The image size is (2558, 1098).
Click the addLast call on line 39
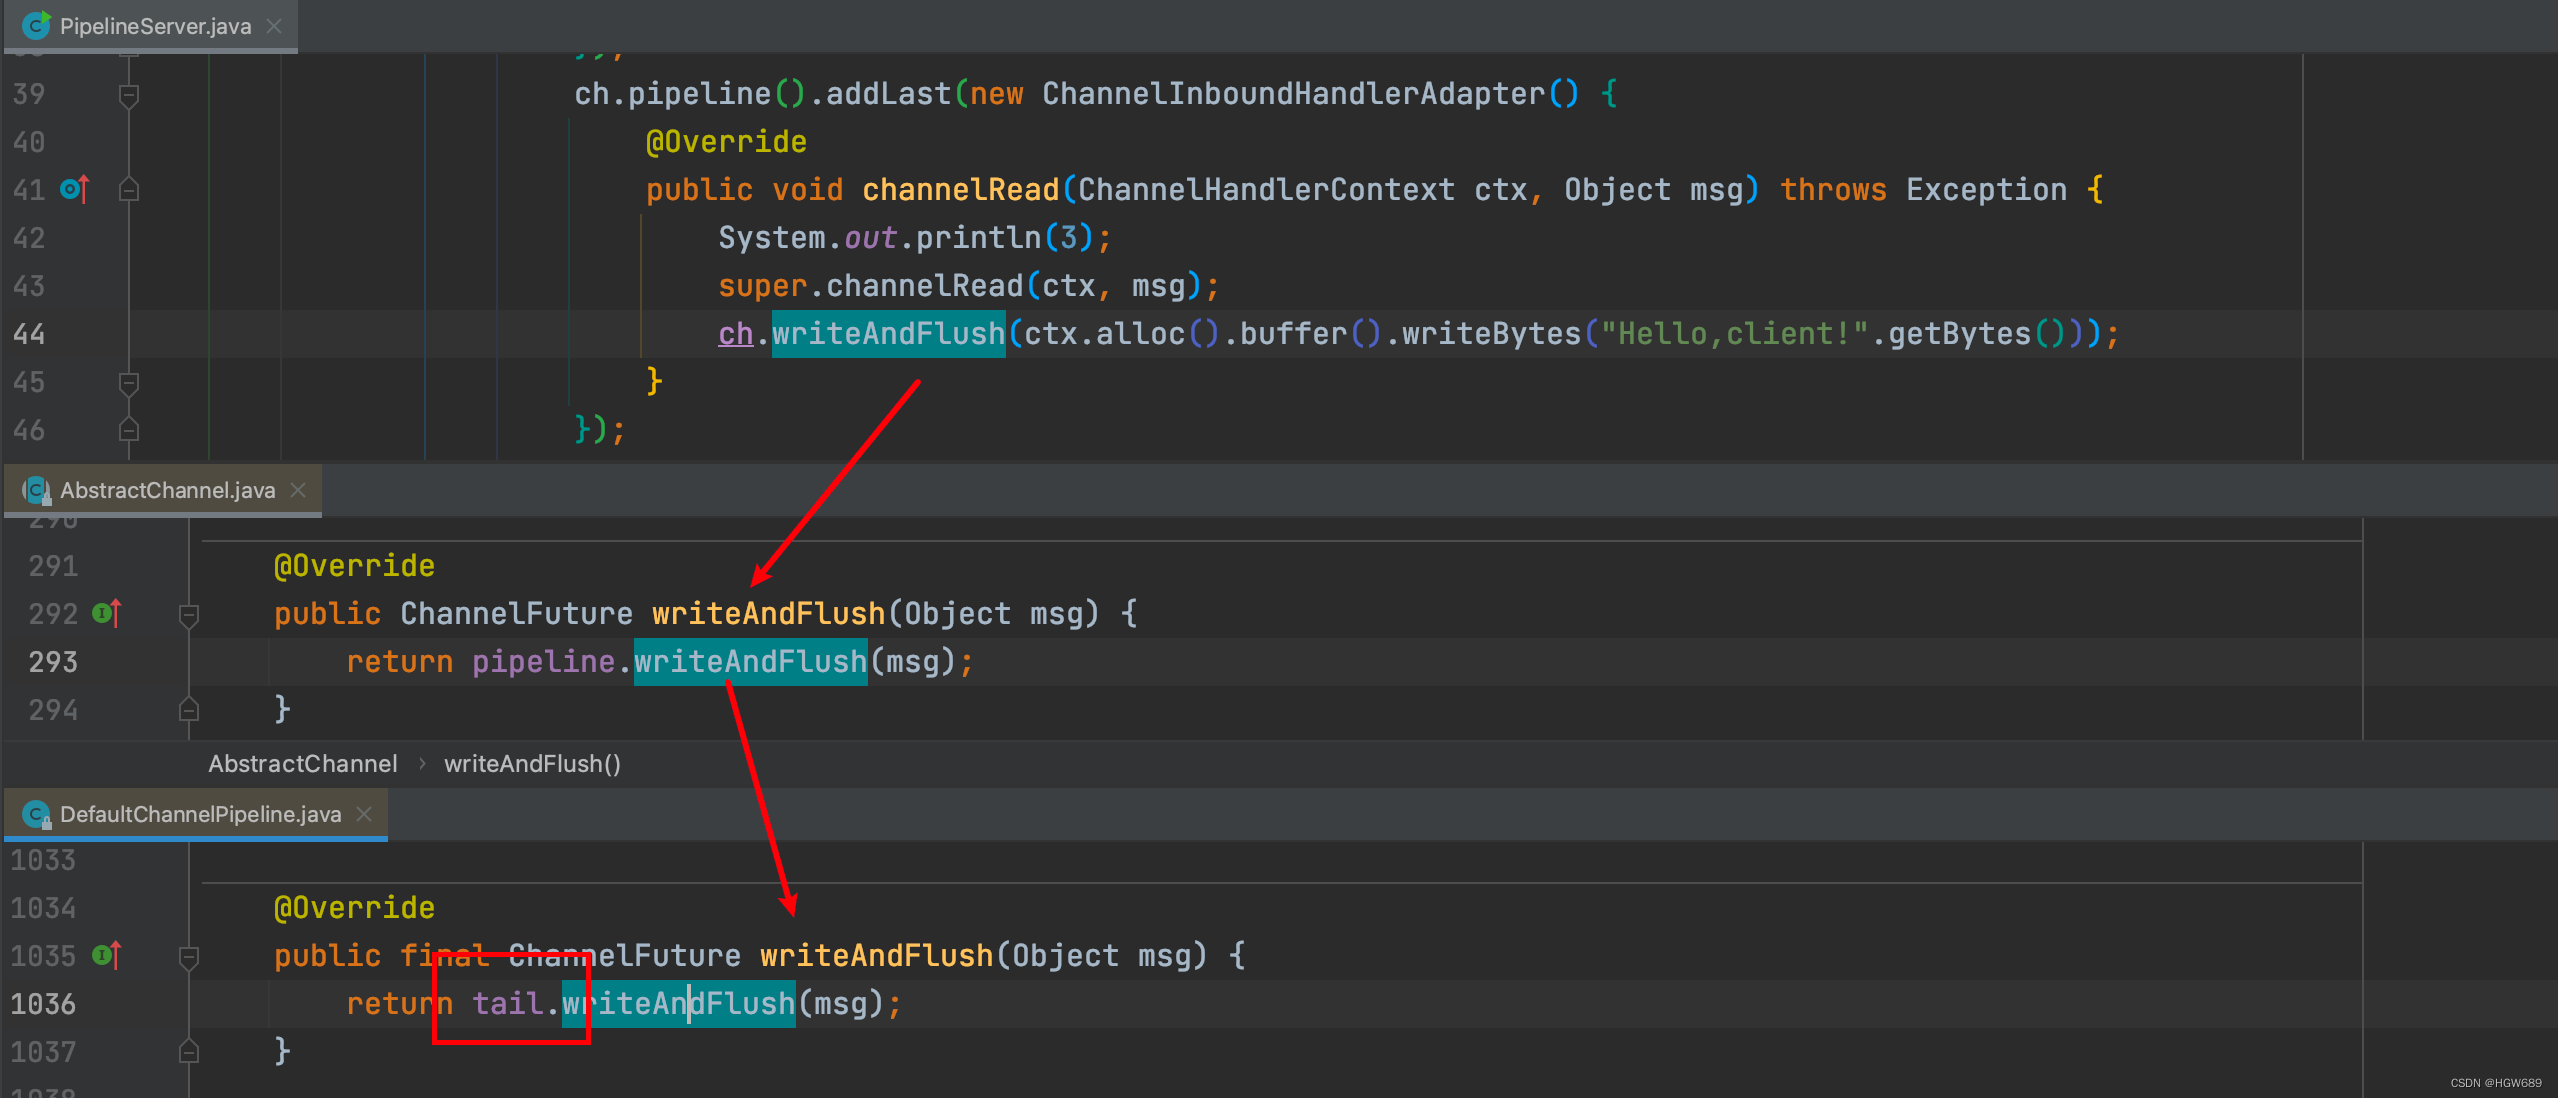click(888, 94)
